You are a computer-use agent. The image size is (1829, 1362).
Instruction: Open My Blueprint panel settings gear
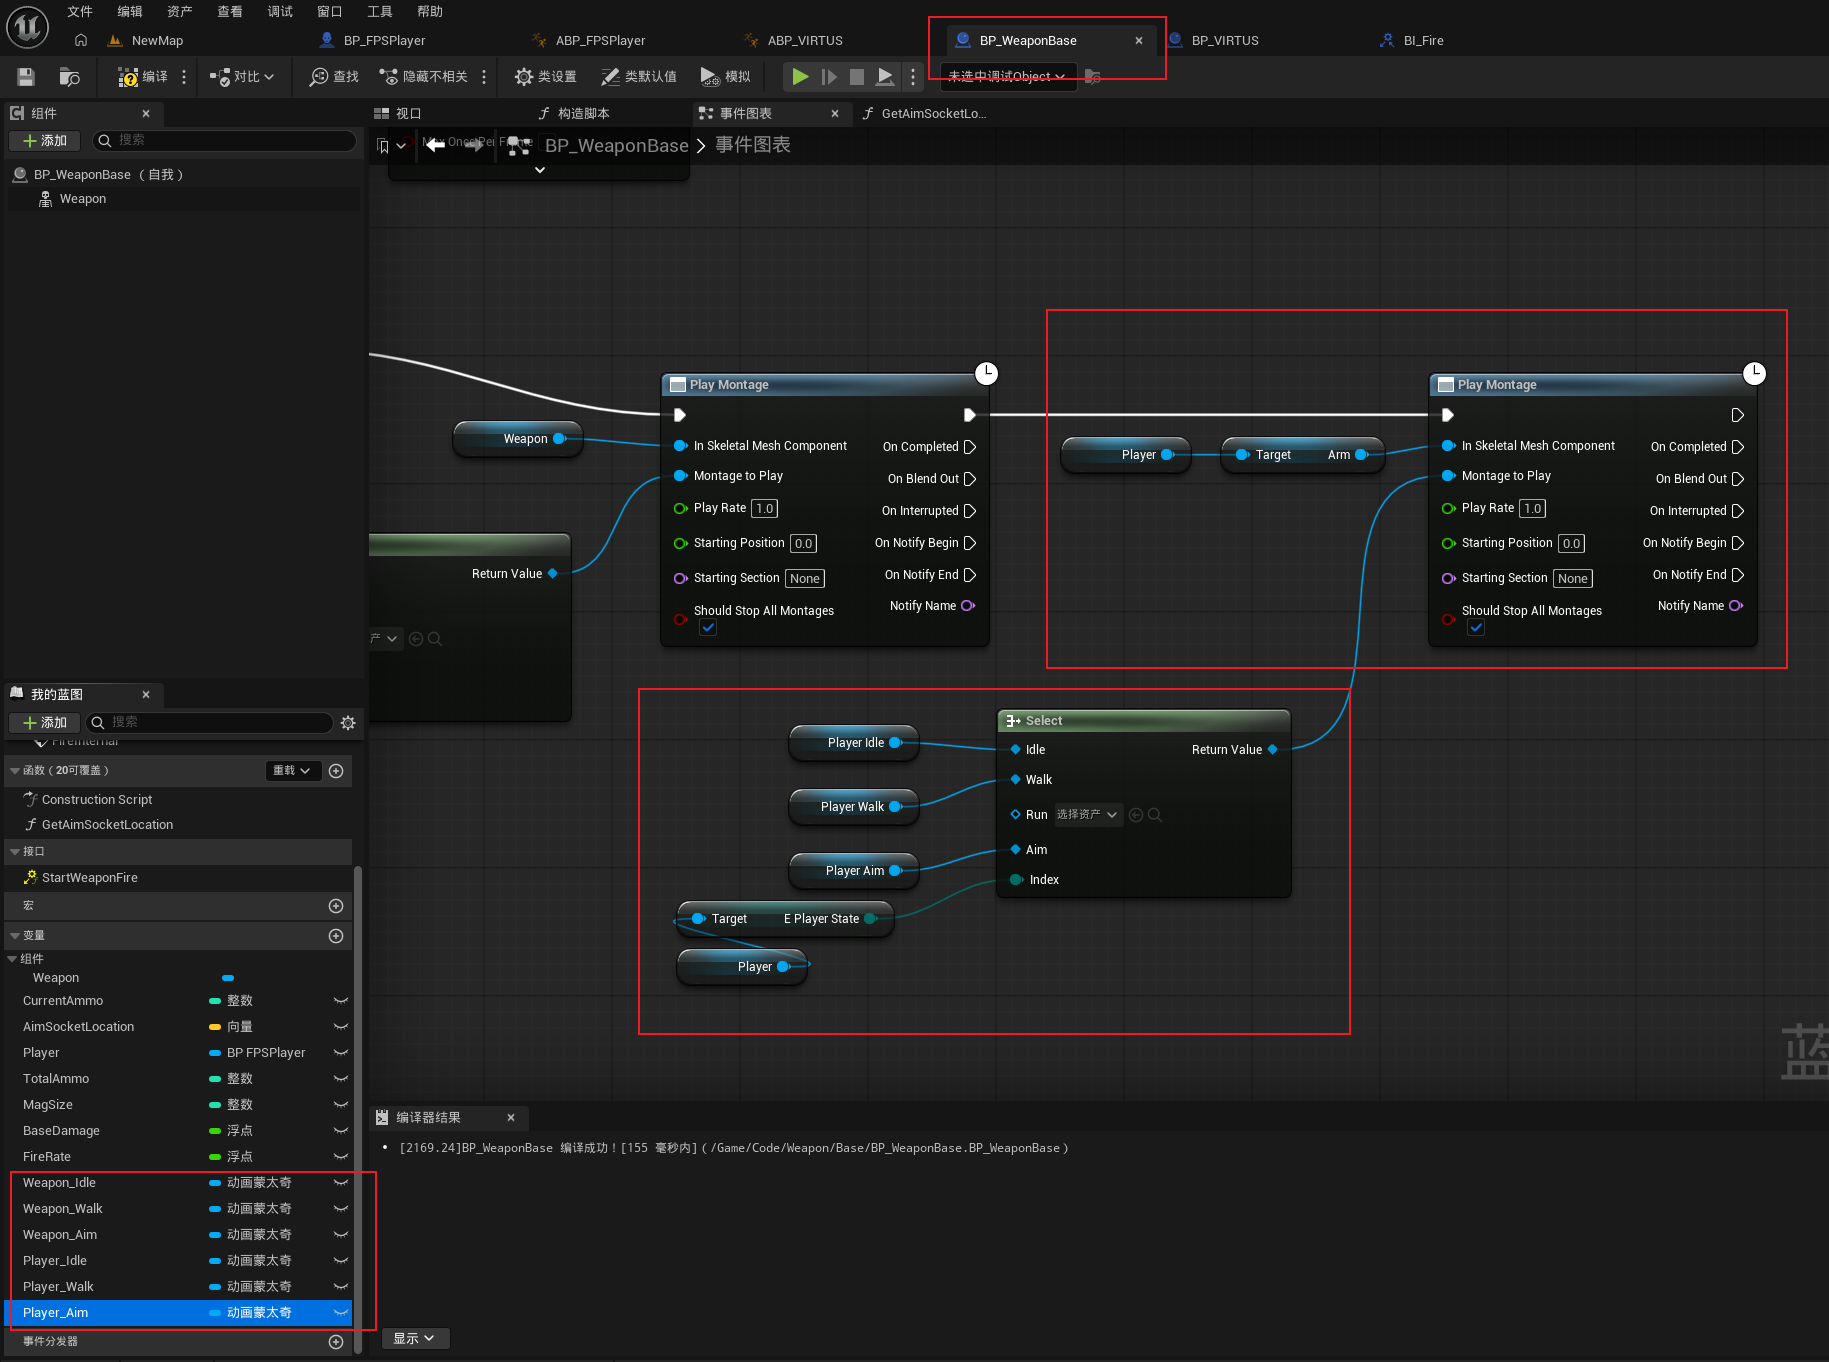coord(348,723)
